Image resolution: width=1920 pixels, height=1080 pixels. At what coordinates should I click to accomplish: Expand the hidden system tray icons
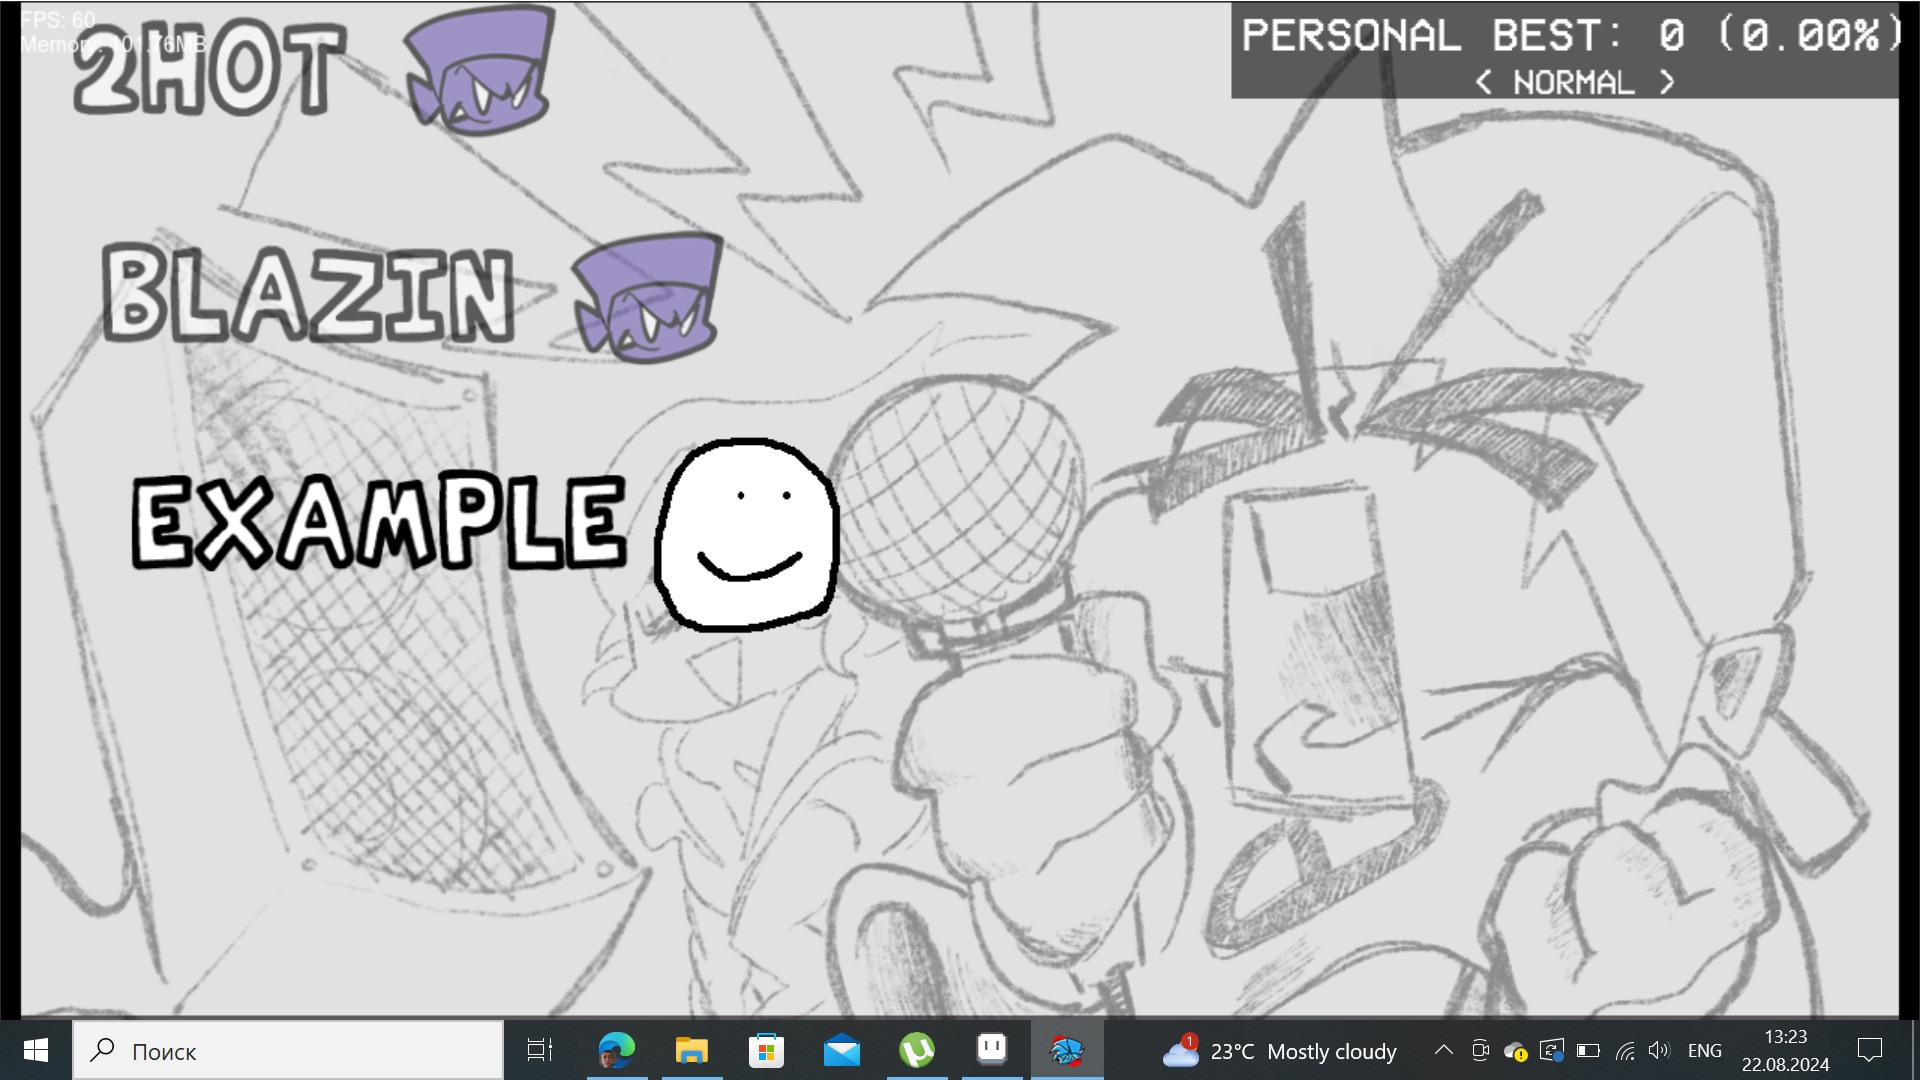point(1444,1050)
